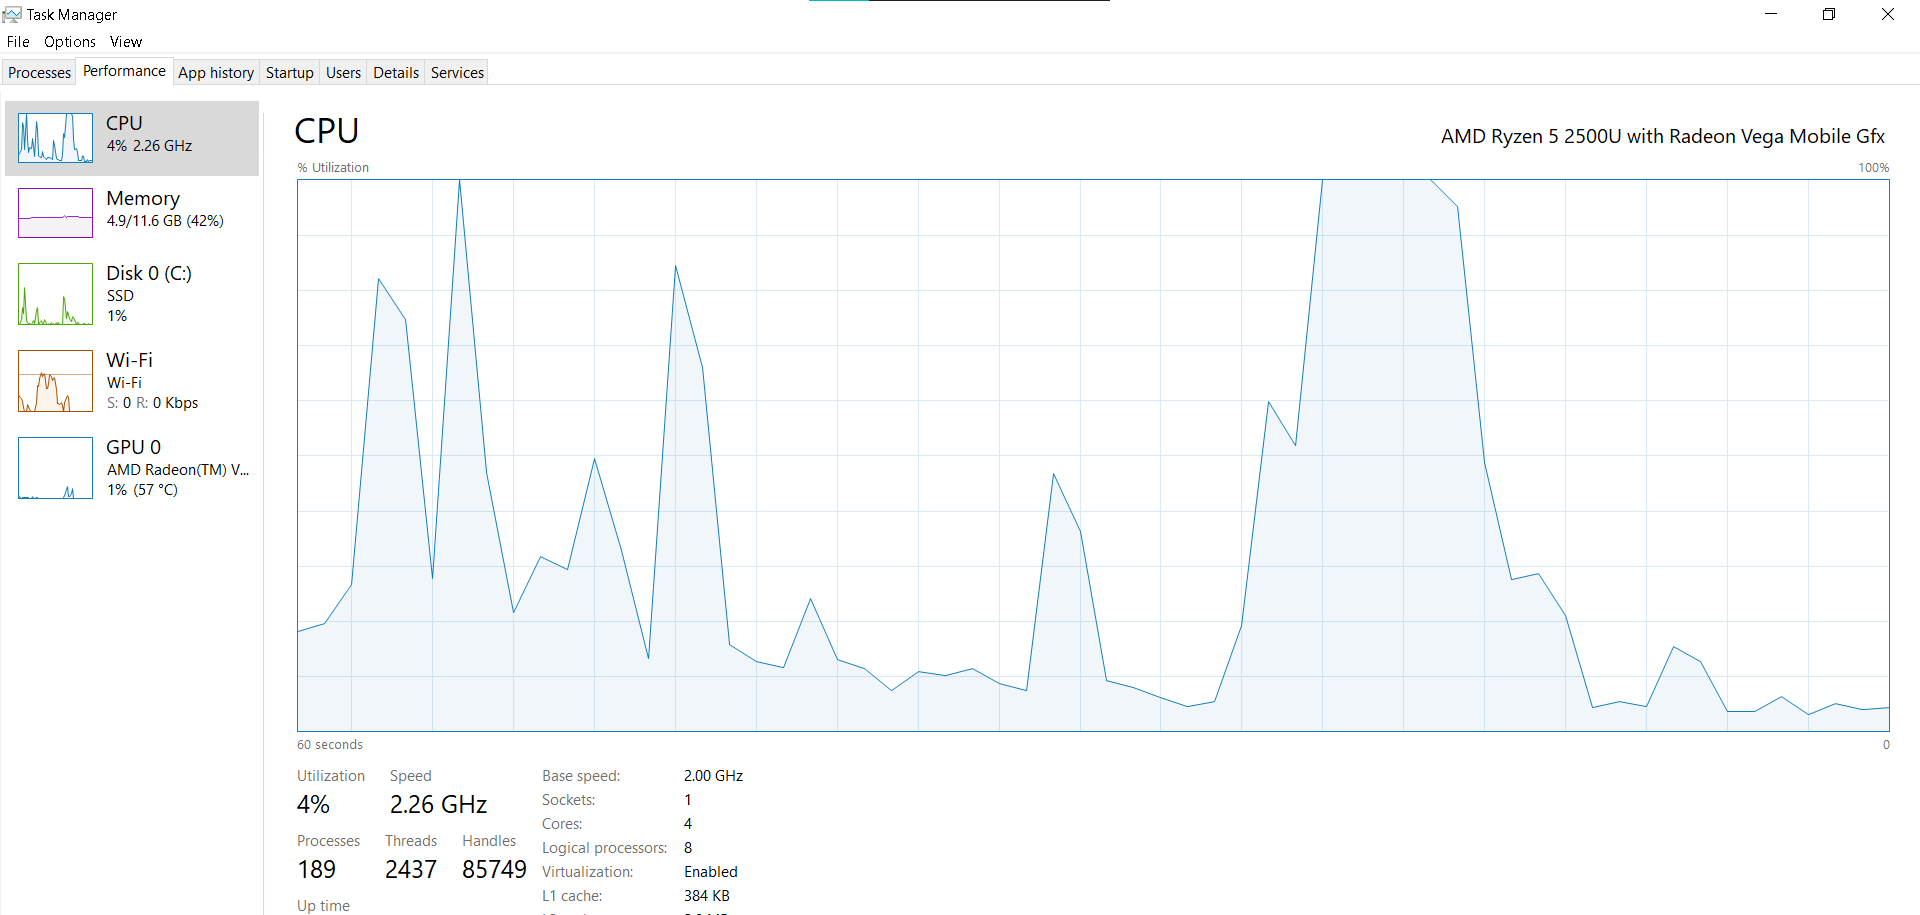
Task: Click the '% Utilization' graph label
Action: [x=333, y=168]
